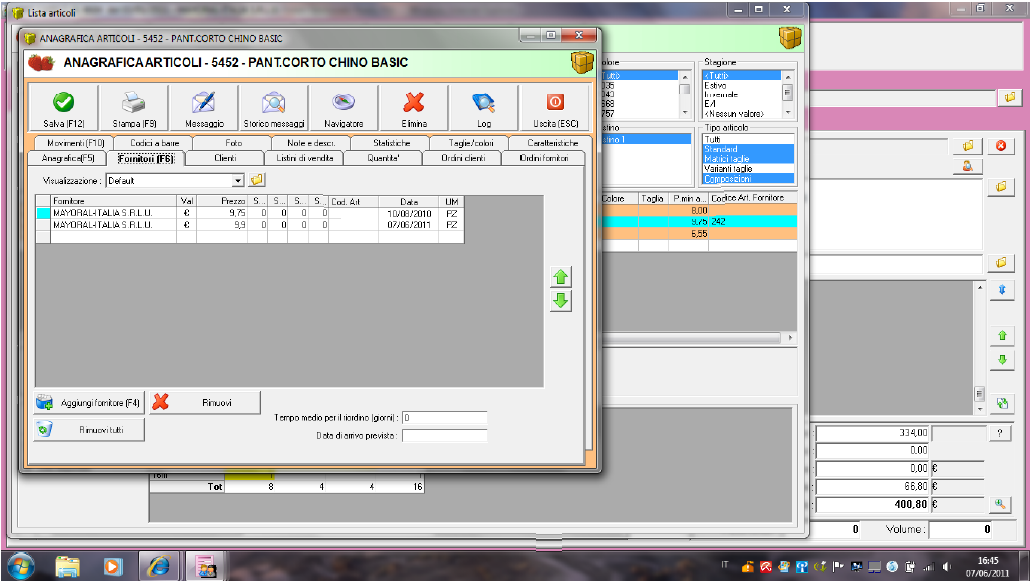
Task: Click the package icon in article header
Action: coord(582,63)
